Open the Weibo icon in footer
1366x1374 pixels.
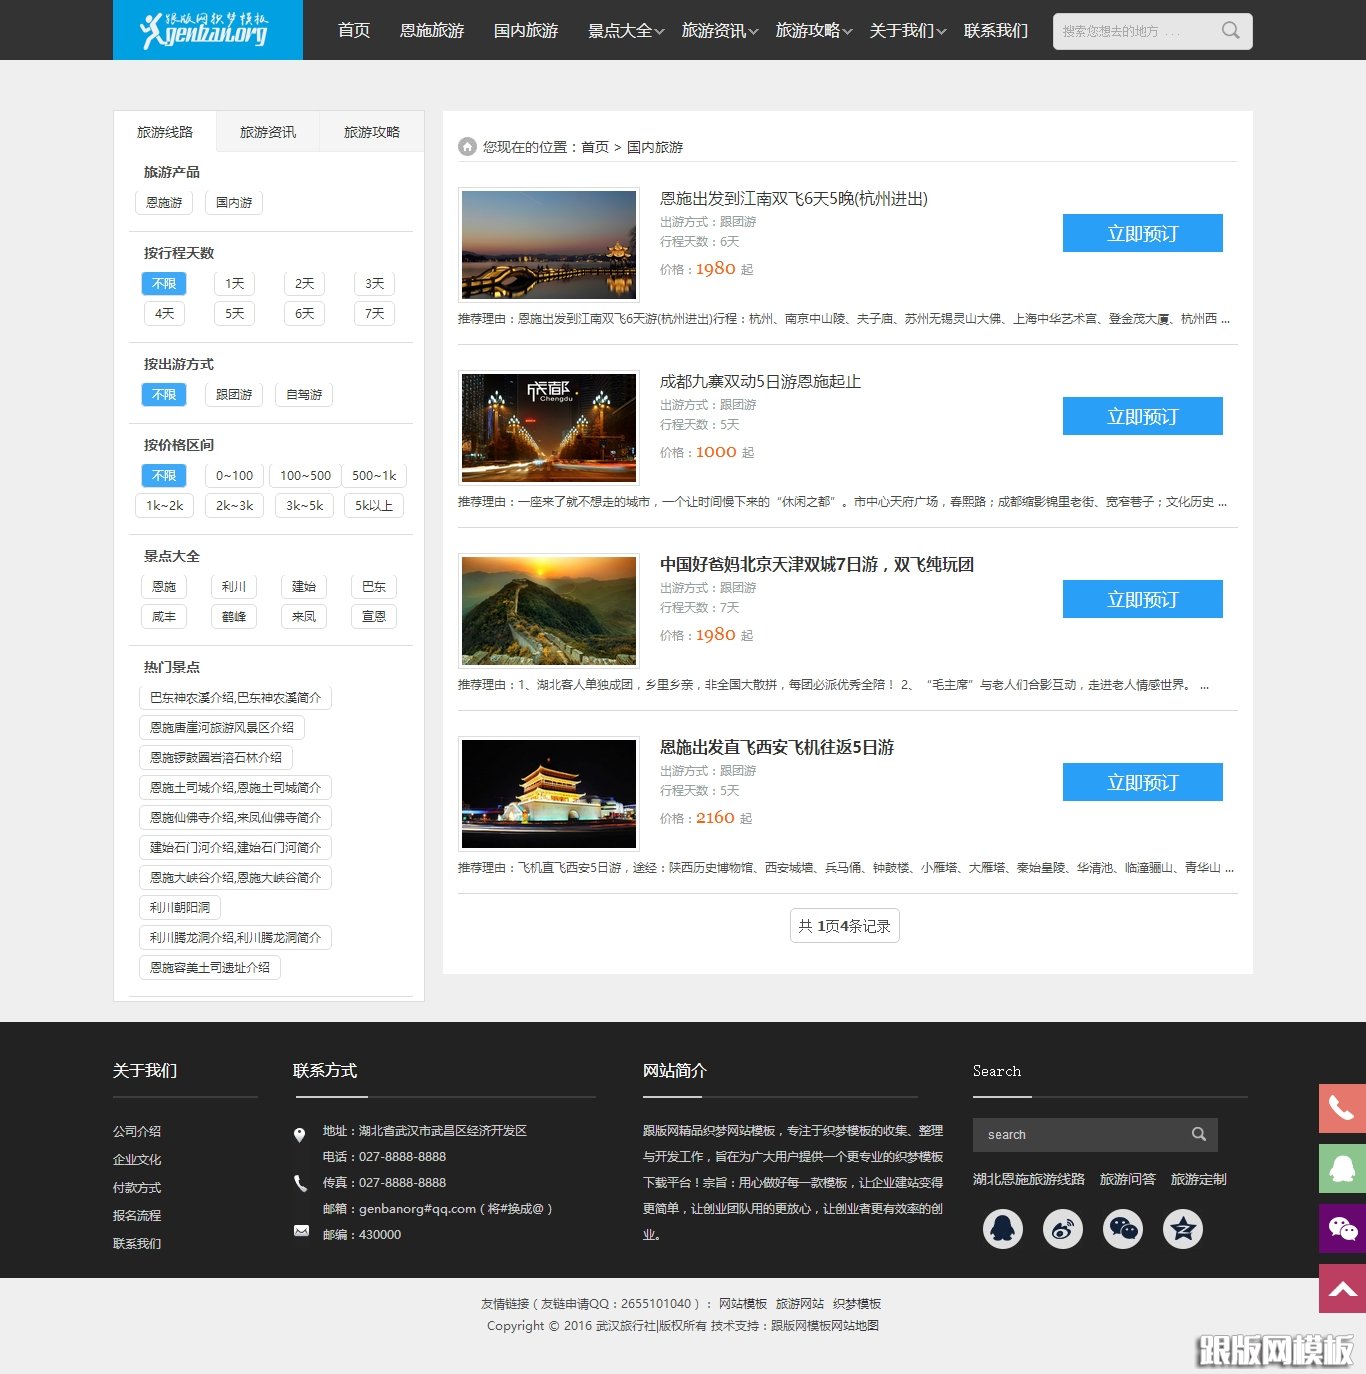tap(1062, 1228)
